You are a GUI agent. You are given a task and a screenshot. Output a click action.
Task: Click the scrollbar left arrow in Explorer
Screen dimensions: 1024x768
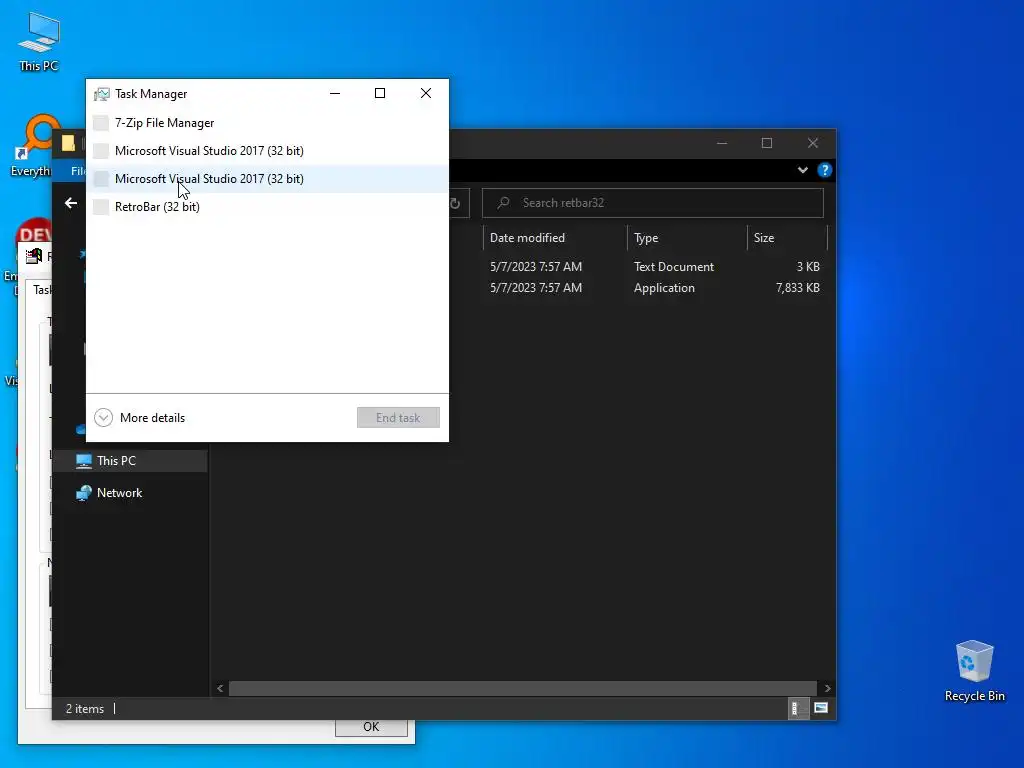[x=220, y=688]
